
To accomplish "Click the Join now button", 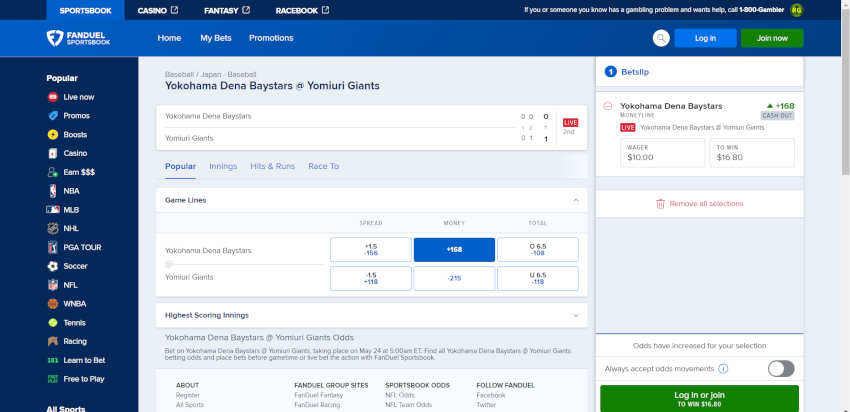I will (772, 38).
